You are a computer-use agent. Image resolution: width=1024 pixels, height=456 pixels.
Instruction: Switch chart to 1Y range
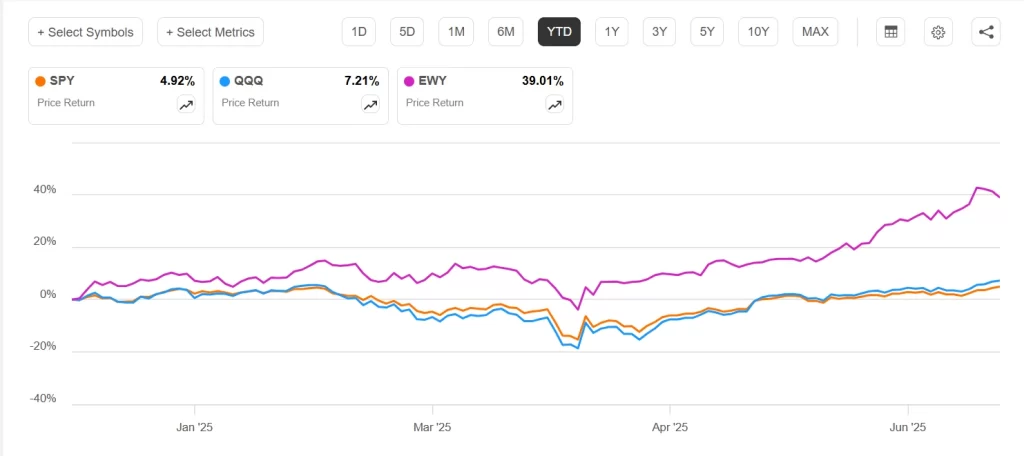(x=612, y=32)
